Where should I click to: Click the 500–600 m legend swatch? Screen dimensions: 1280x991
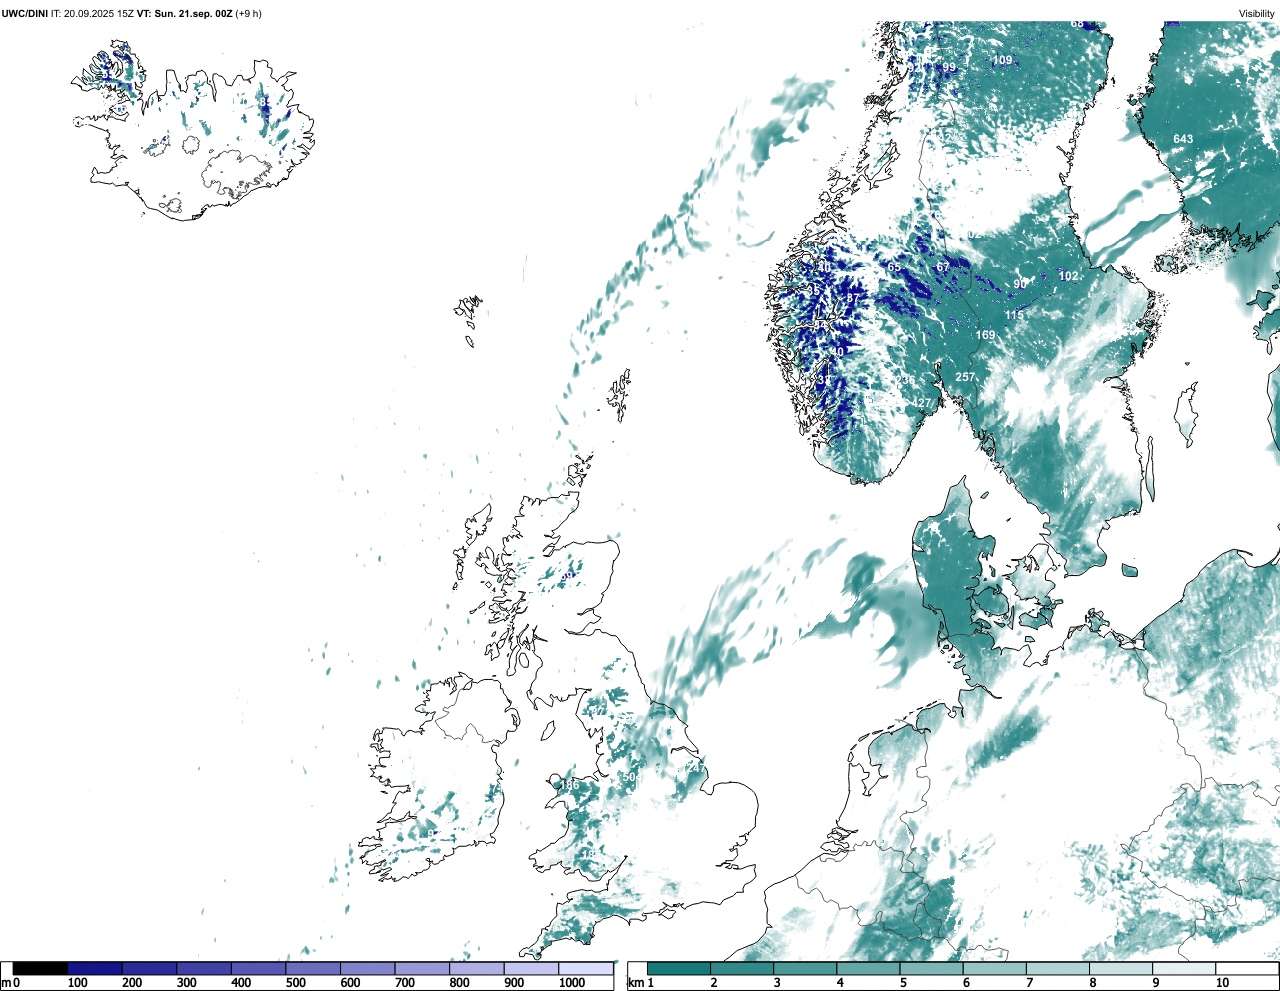[x=313, y=968]
